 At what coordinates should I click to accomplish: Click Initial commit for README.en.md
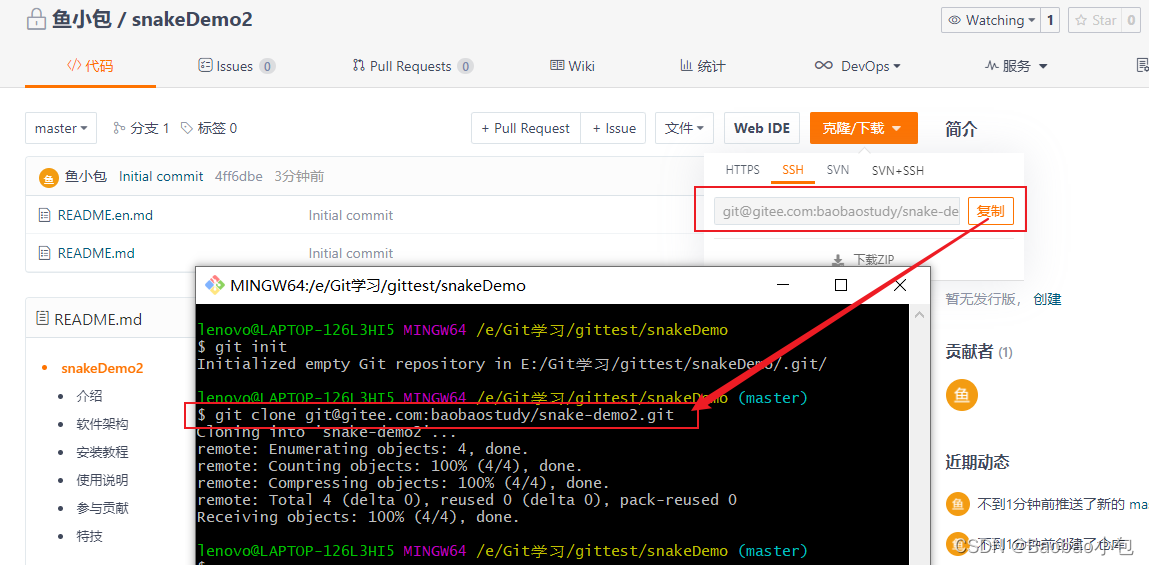pos(350,215)
